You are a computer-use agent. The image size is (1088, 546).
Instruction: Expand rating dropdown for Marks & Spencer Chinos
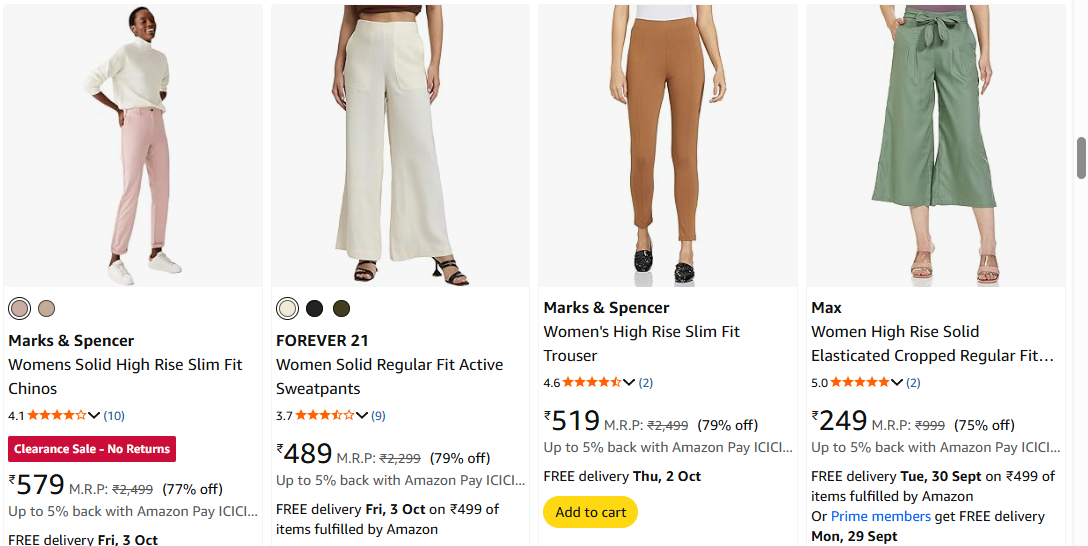(x=95, y=415)
